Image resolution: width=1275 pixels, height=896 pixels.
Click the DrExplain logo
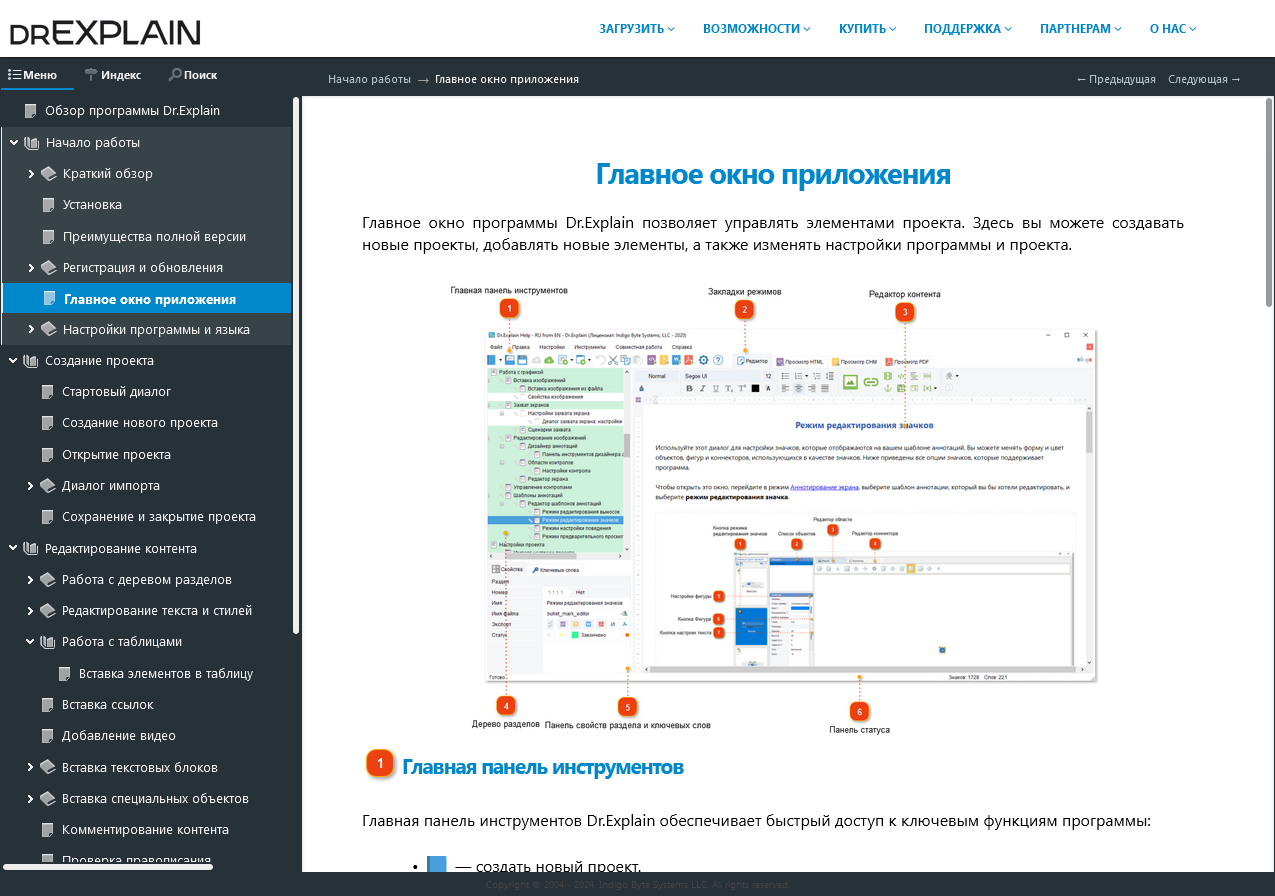(105, 32)
